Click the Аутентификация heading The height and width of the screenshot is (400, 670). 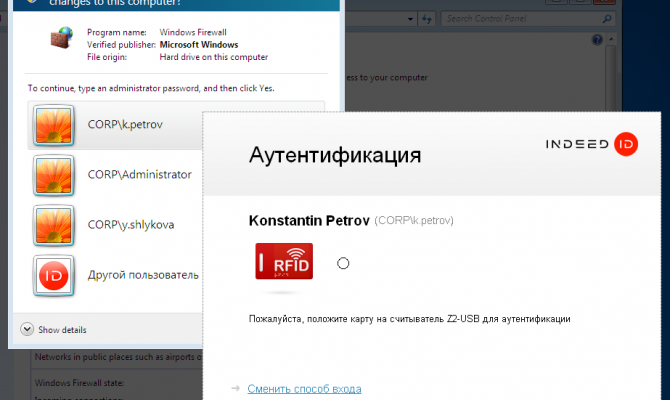[335, 154]
